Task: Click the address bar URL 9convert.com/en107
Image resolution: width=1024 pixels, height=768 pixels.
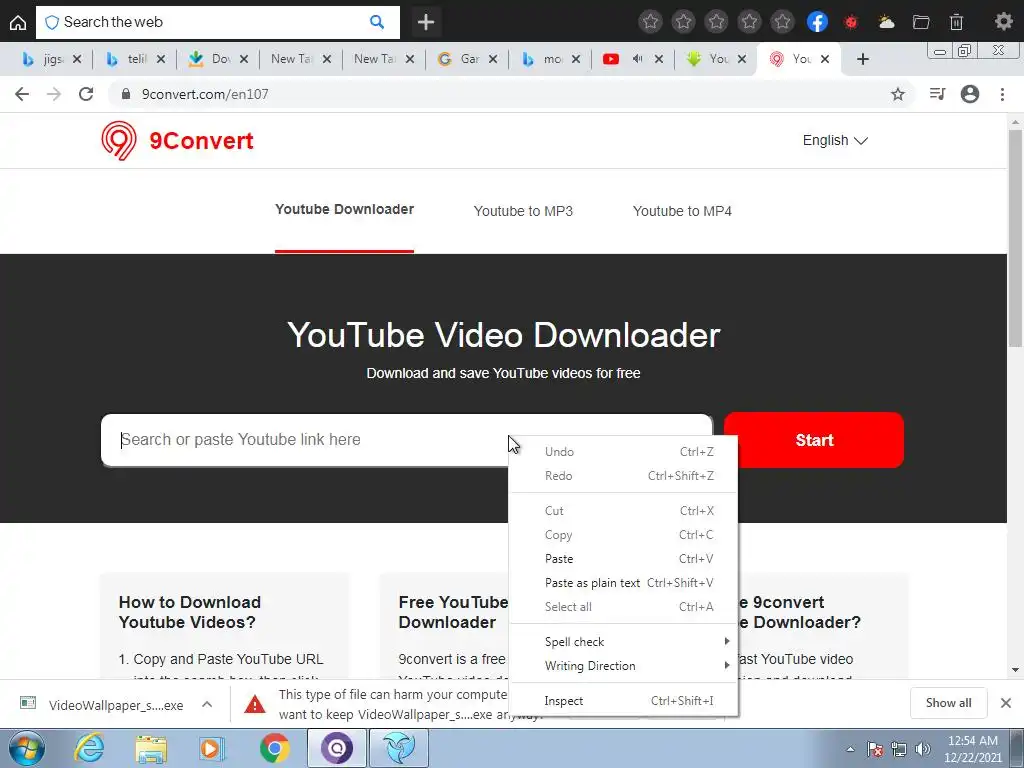Action: (205, 94)
